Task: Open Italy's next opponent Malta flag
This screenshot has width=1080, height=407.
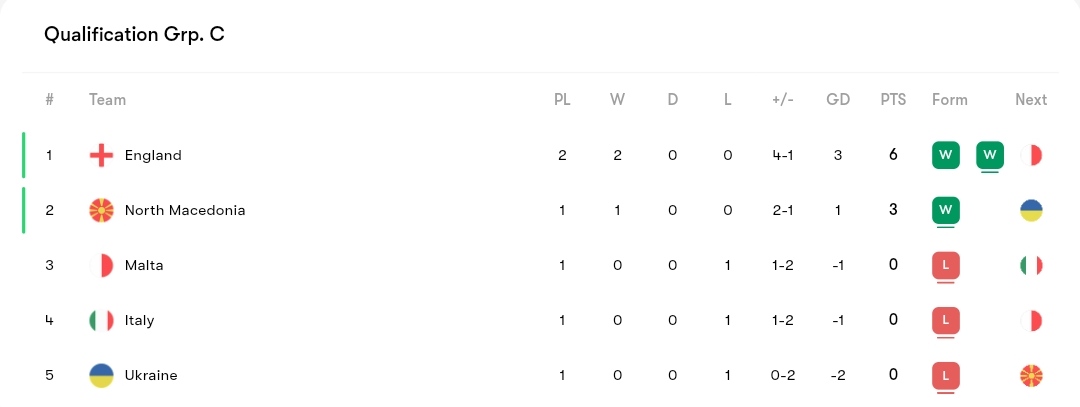Action: [1031, 320]
